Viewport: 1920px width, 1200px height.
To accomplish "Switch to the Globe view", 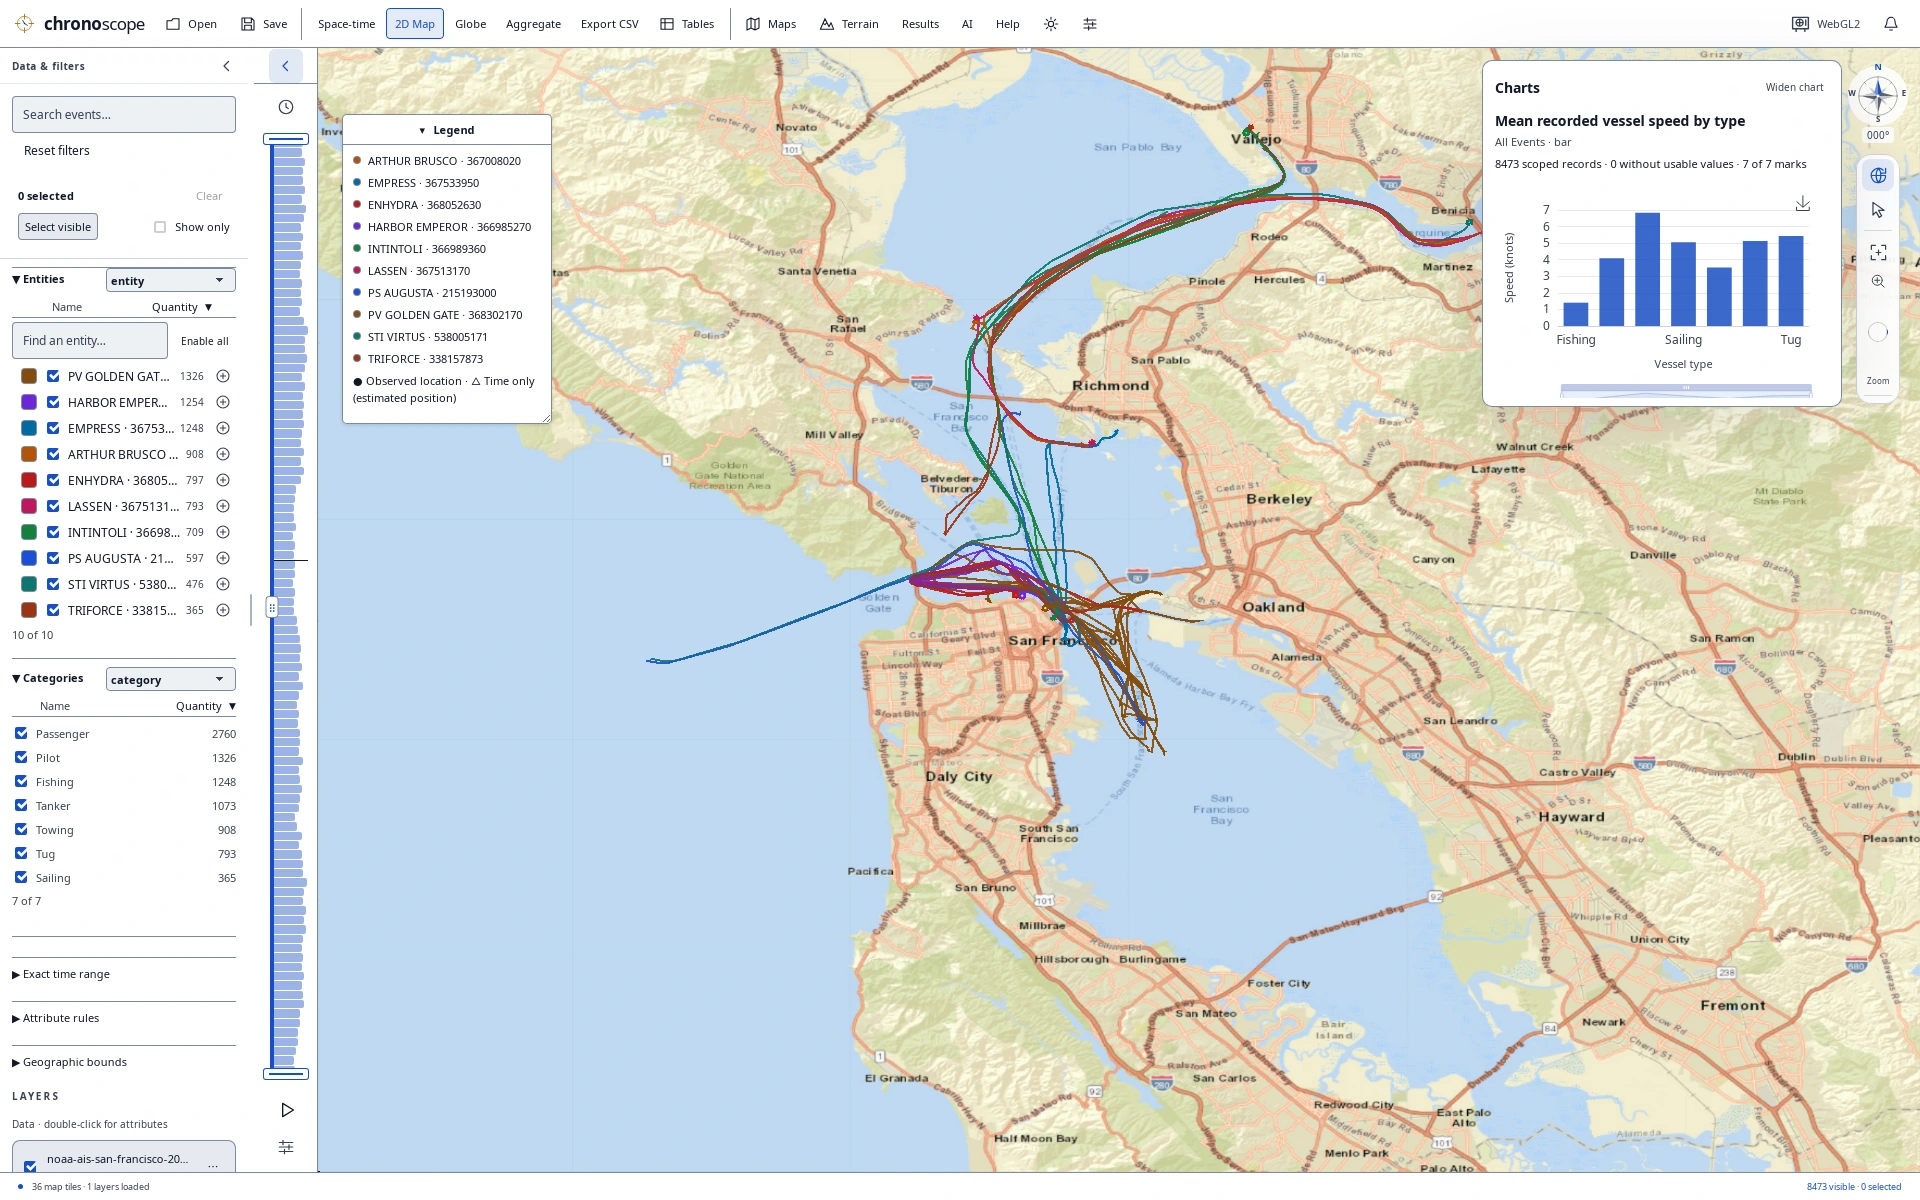I will point(470,24).
